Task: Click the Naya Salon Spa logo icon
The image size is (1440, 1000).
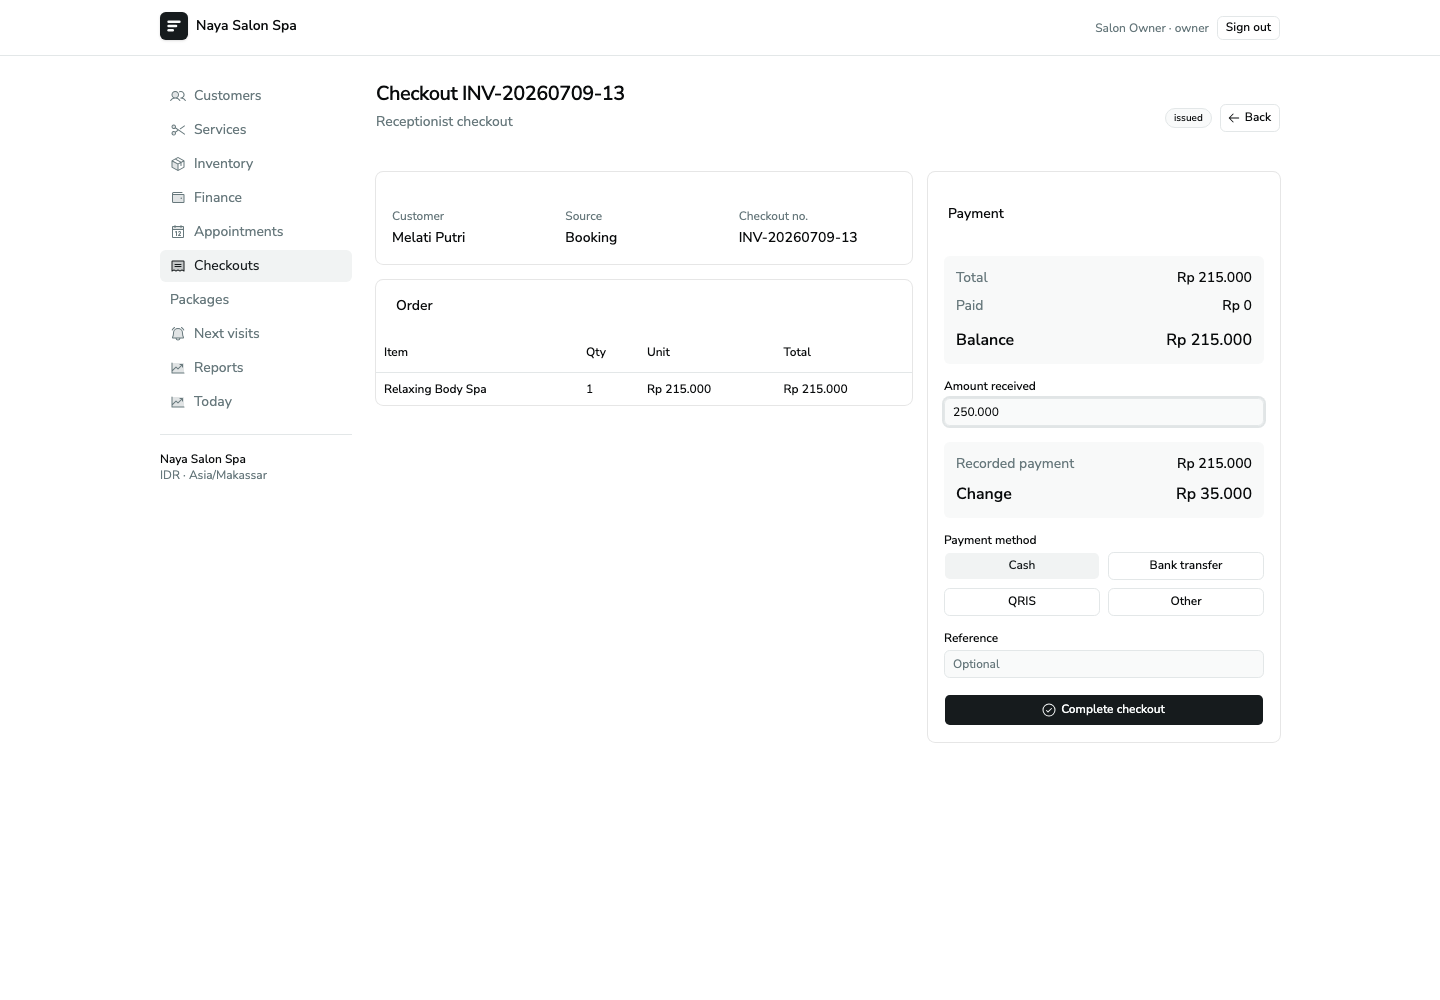Action: tap(174, 26)
